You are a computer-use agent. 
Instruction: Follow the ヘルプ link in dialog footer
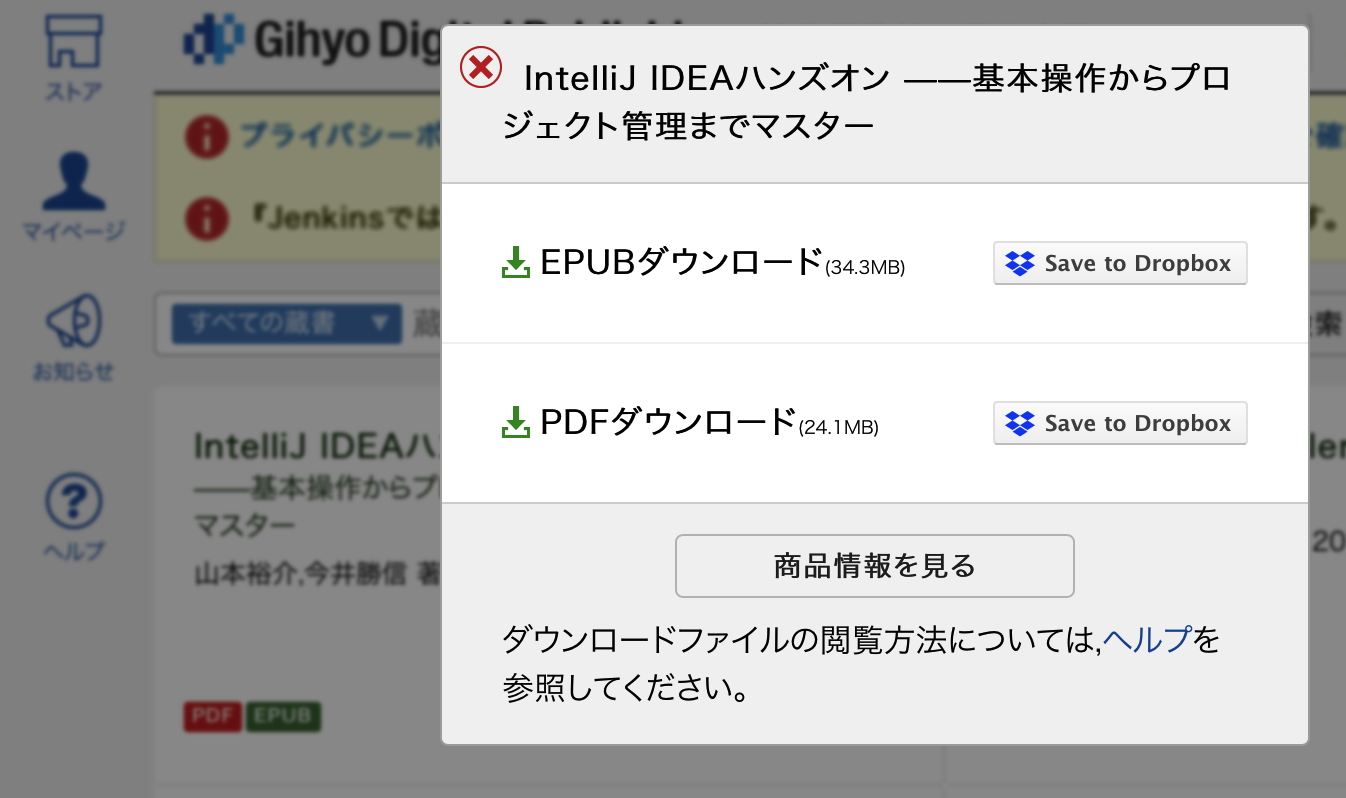pos(1148,638)
